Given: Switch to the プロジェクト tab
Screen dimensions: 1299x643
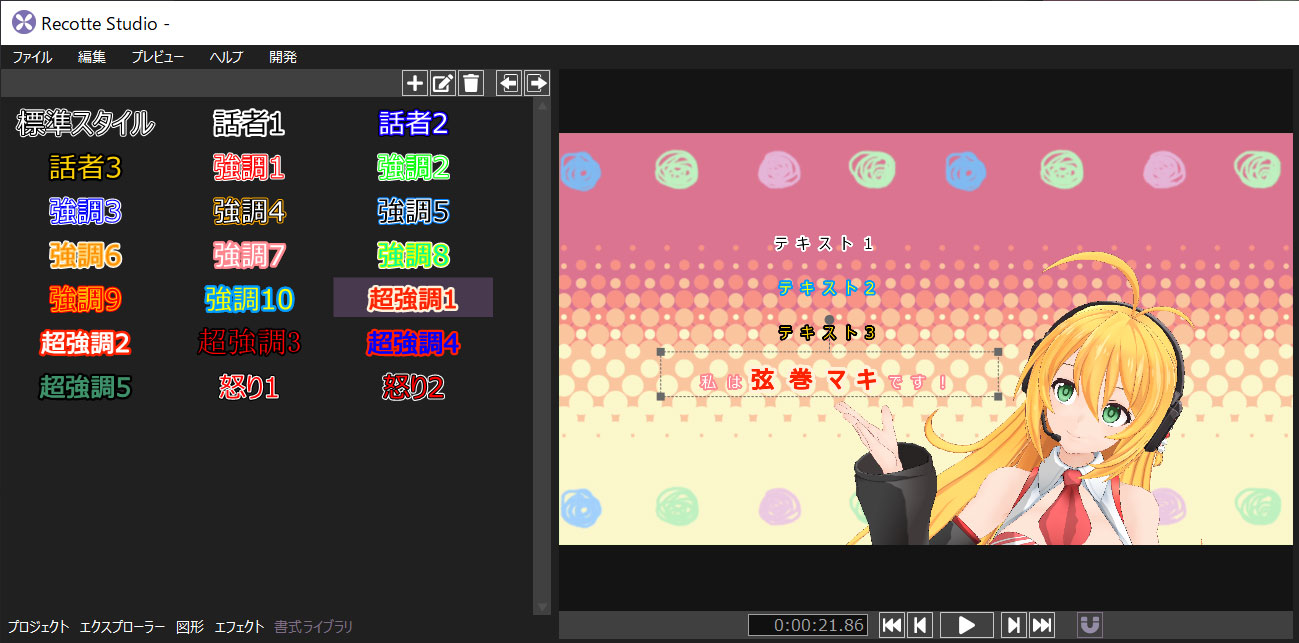Looking at the screenshot, I should (x=38, y=627).
